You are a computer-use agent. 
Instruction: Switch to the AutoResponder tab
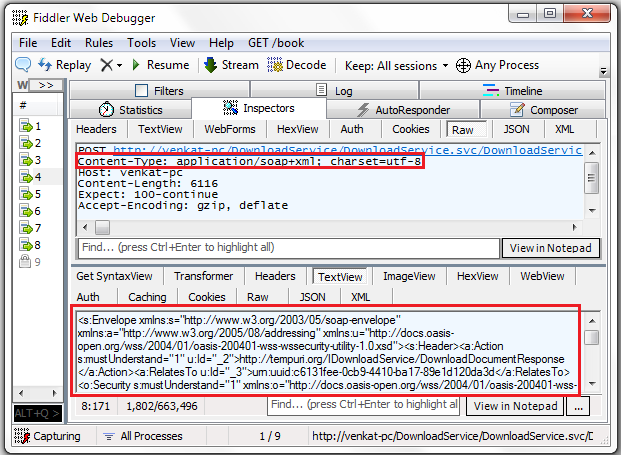(x=403, y=110)
